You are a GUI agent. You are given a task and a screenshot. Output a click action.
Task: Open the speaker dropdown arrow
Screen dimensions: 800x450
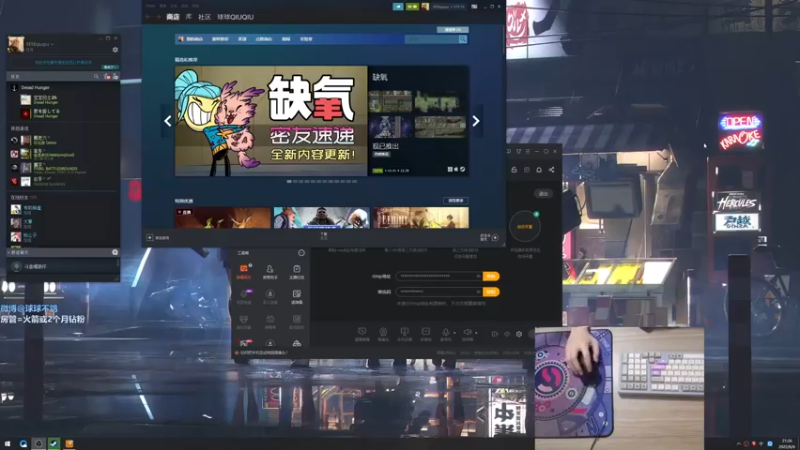point(476,333)
